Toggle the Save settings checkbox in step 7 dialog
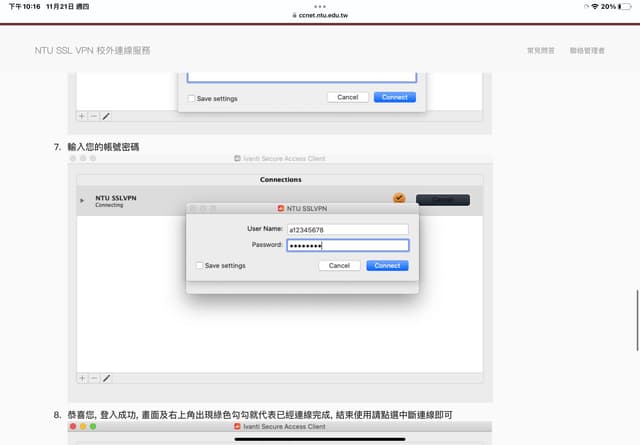Viewport: 640px width, 445px height. pos(198,266)
